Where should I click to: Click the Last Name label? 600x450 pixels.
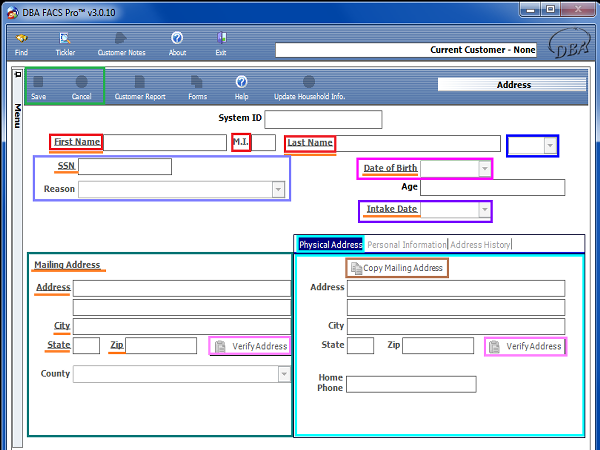[310, 143]
